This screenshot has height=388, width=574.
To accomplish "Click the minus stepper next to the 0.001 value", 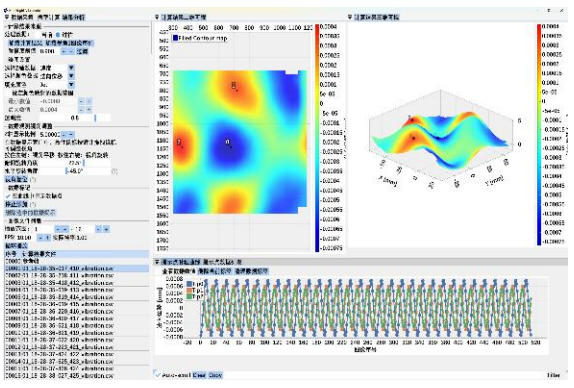I will pyautogui.click(x=64, y=52).
